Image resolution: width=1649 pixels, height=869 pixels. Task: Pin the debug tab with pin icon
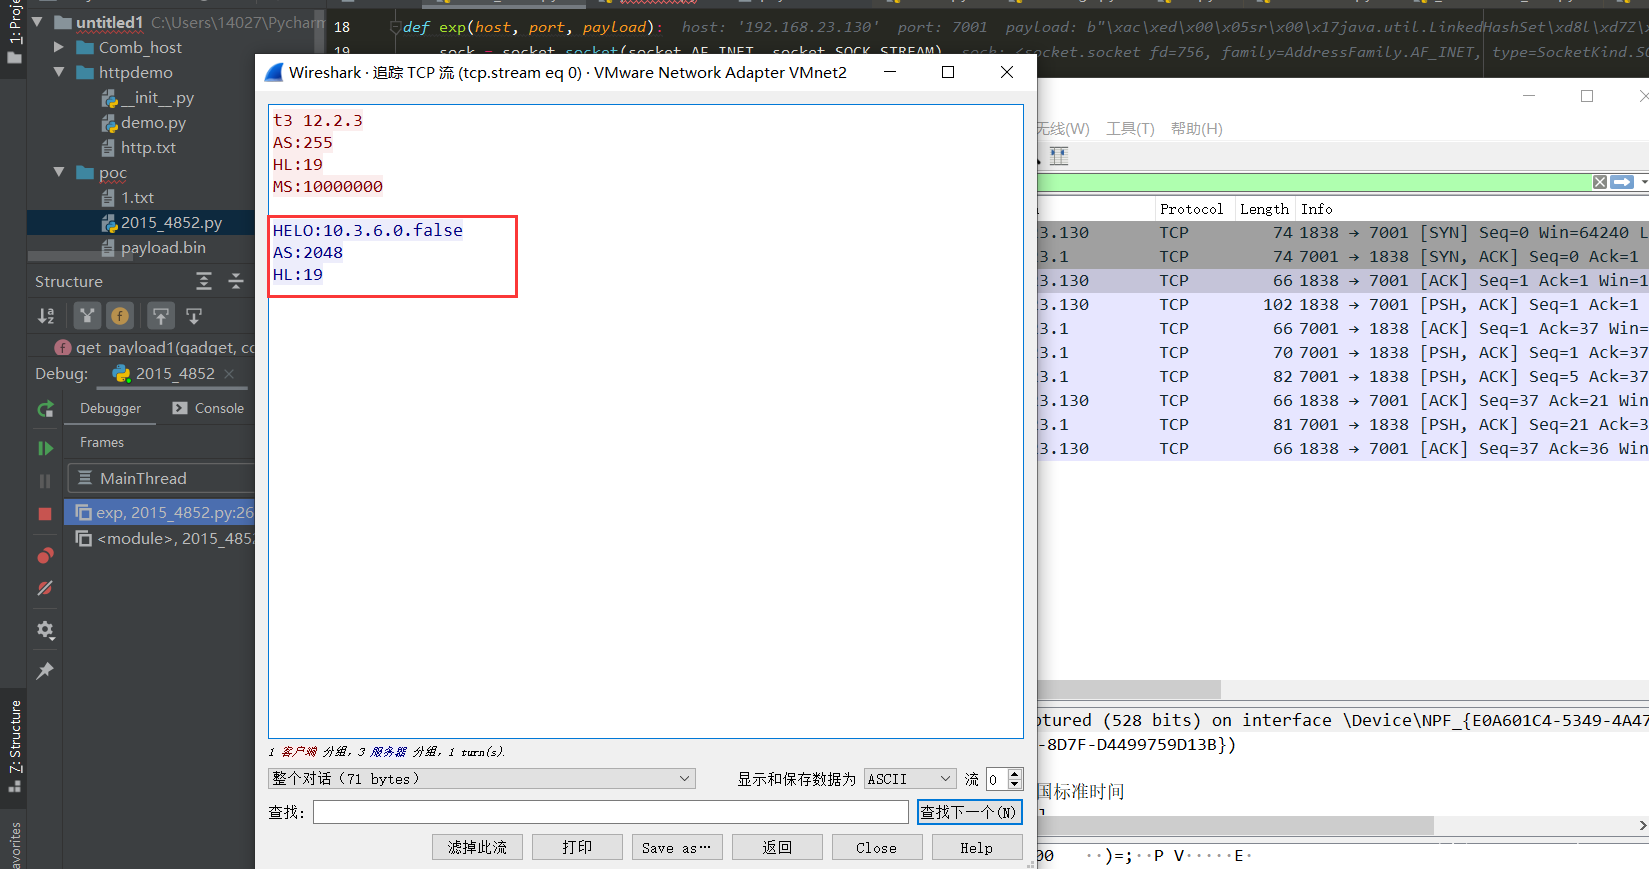pos(45,670)
